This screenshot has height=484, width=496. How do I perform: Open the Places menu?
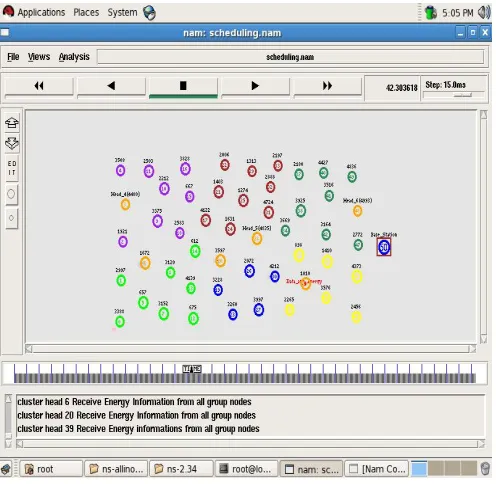pyautogui.click(x=86, y=12)
